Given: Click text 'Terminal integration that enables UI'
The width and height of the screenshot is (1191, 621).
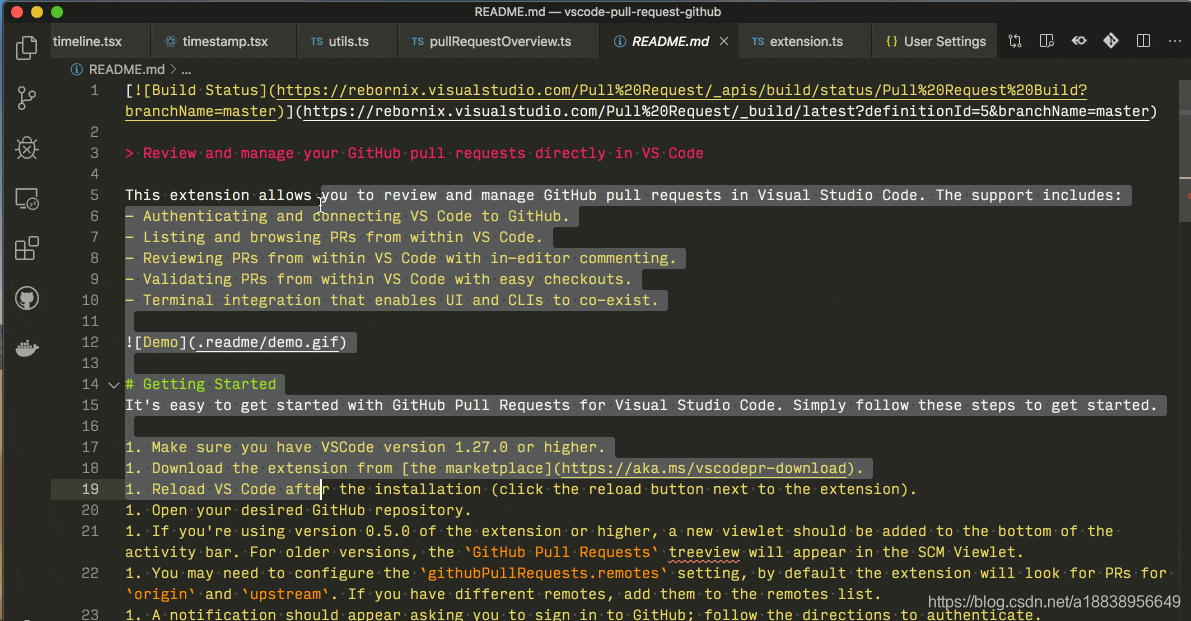Looking at the screenshot, I should [x=303, y=301].
